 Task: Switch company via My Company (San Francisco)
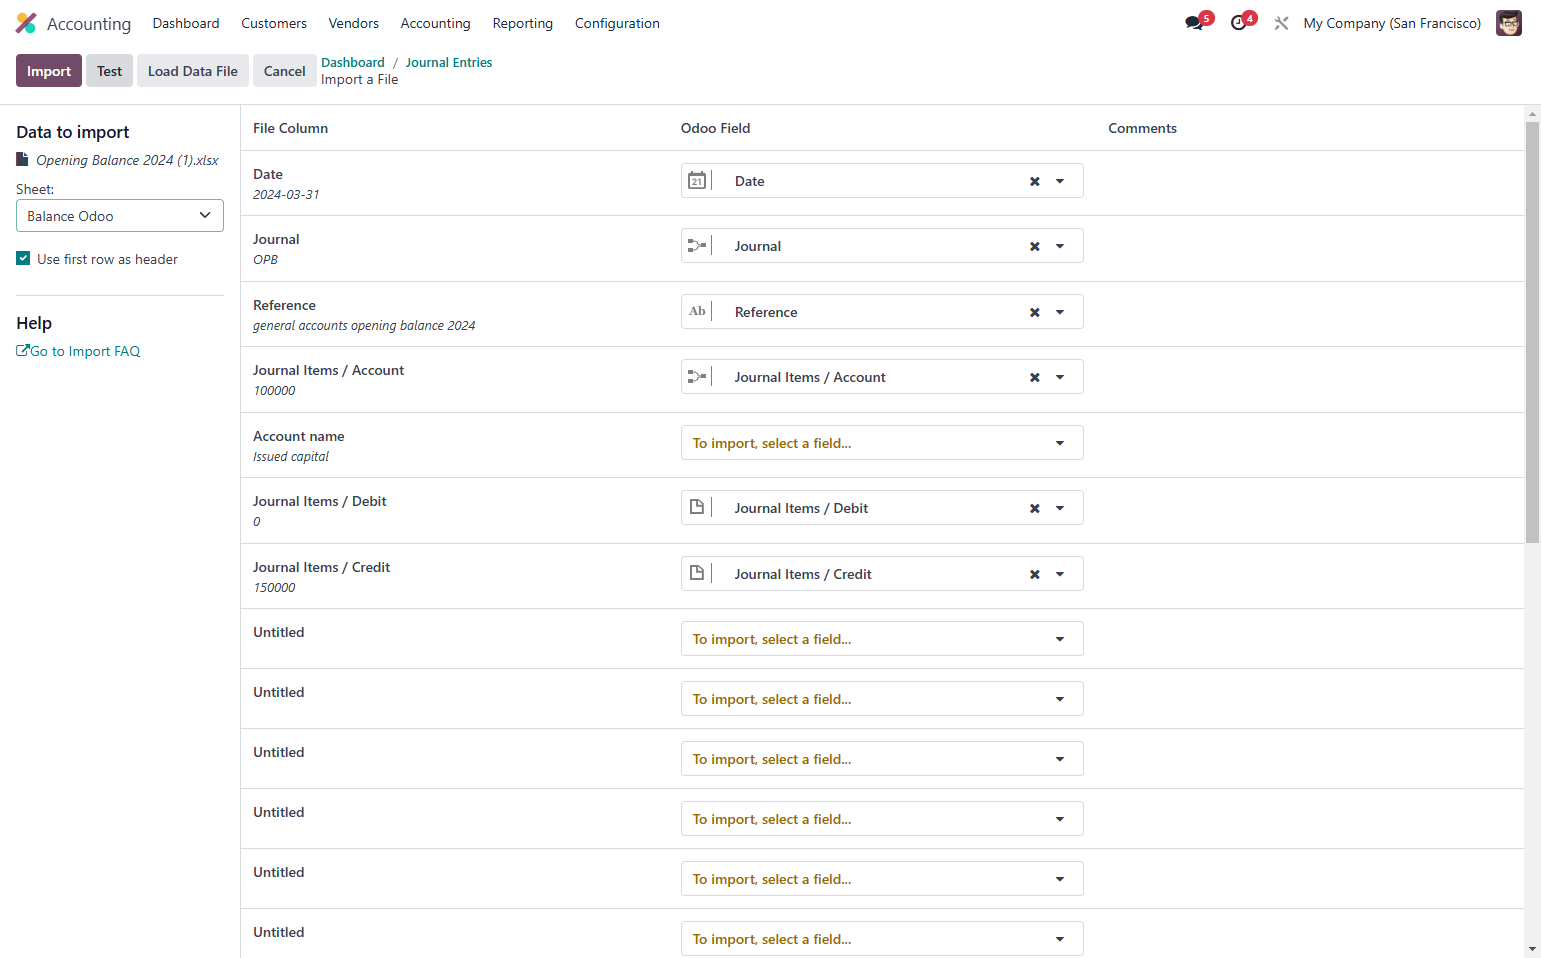[1392, 23]
